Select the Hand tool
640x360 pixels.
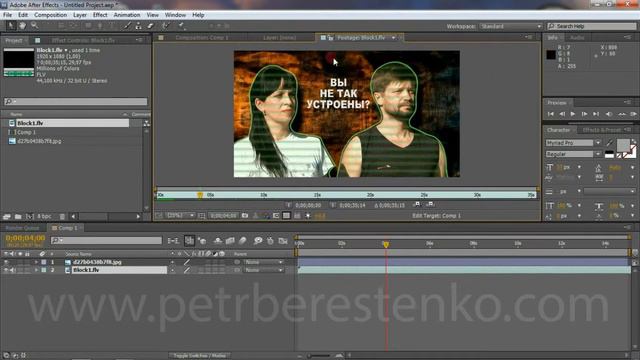pyautogui.click(x=22, y=26)
